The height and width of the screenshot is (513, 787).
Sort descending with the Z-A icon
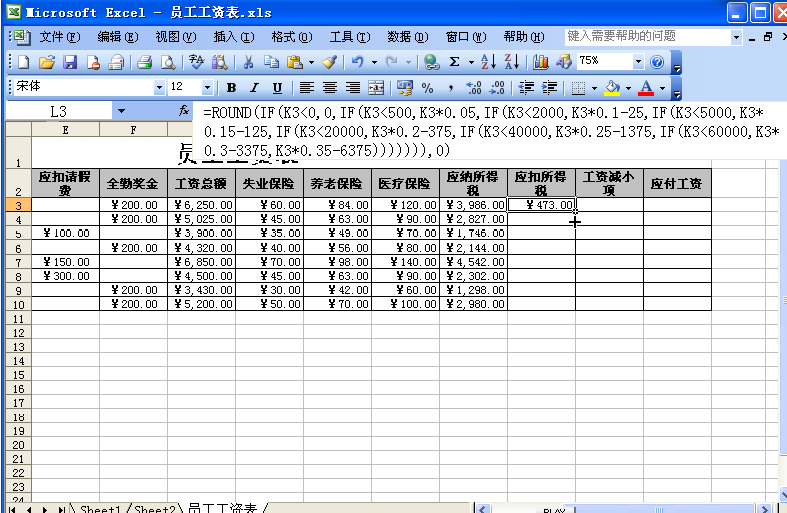click(x=511, y=62)
